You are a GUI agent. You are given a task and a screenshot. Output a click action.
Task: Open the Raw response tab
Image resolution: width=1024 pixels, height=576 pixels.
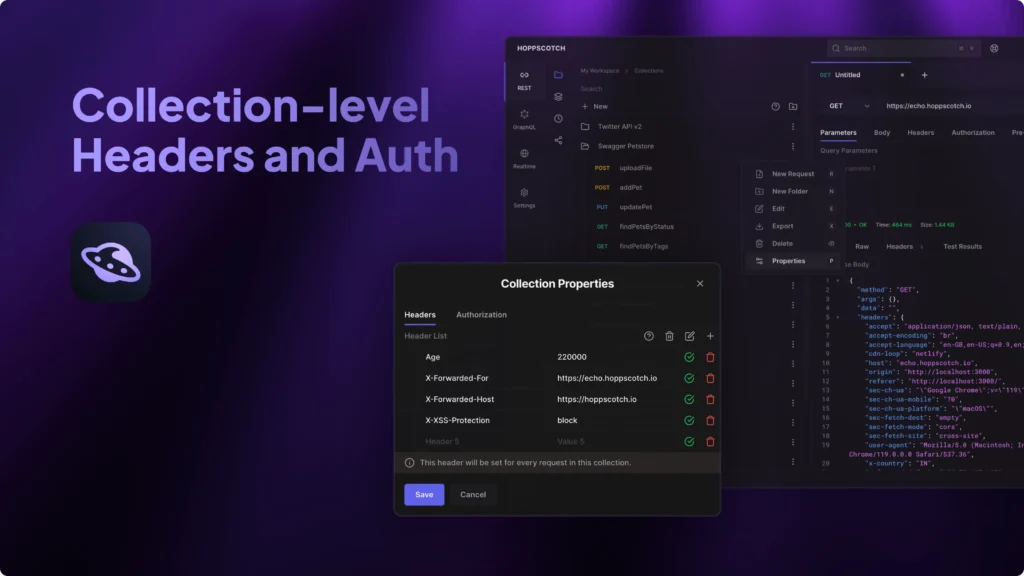[x=862, y=247]
